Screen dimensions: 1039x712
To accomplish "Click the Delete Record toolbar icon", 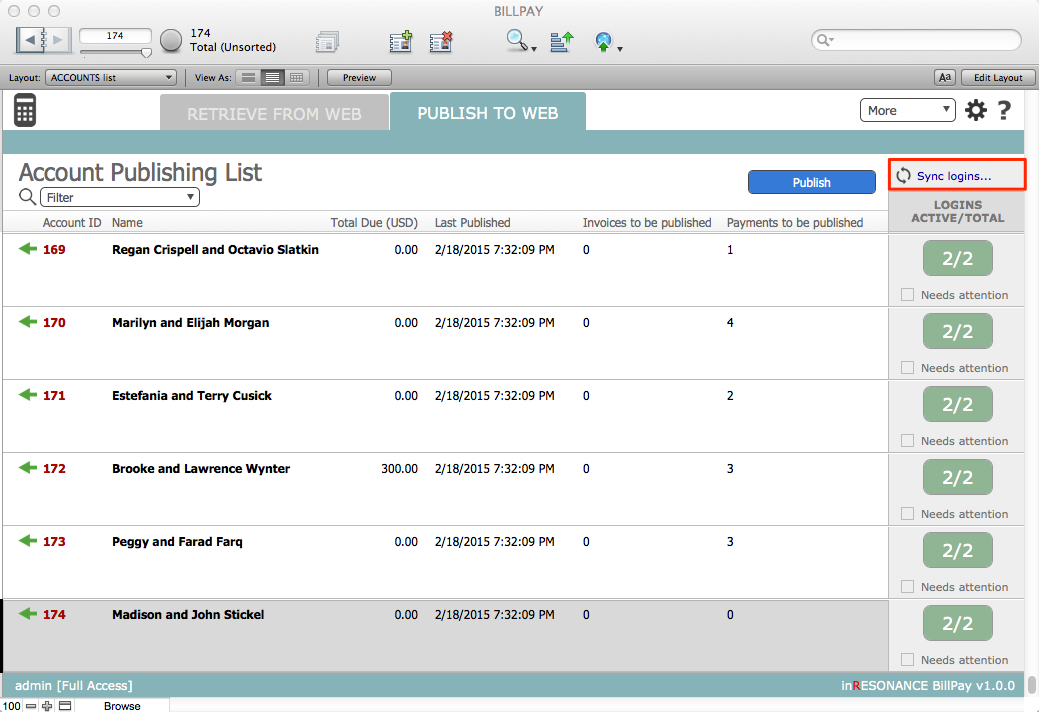I will click(441, 41).
